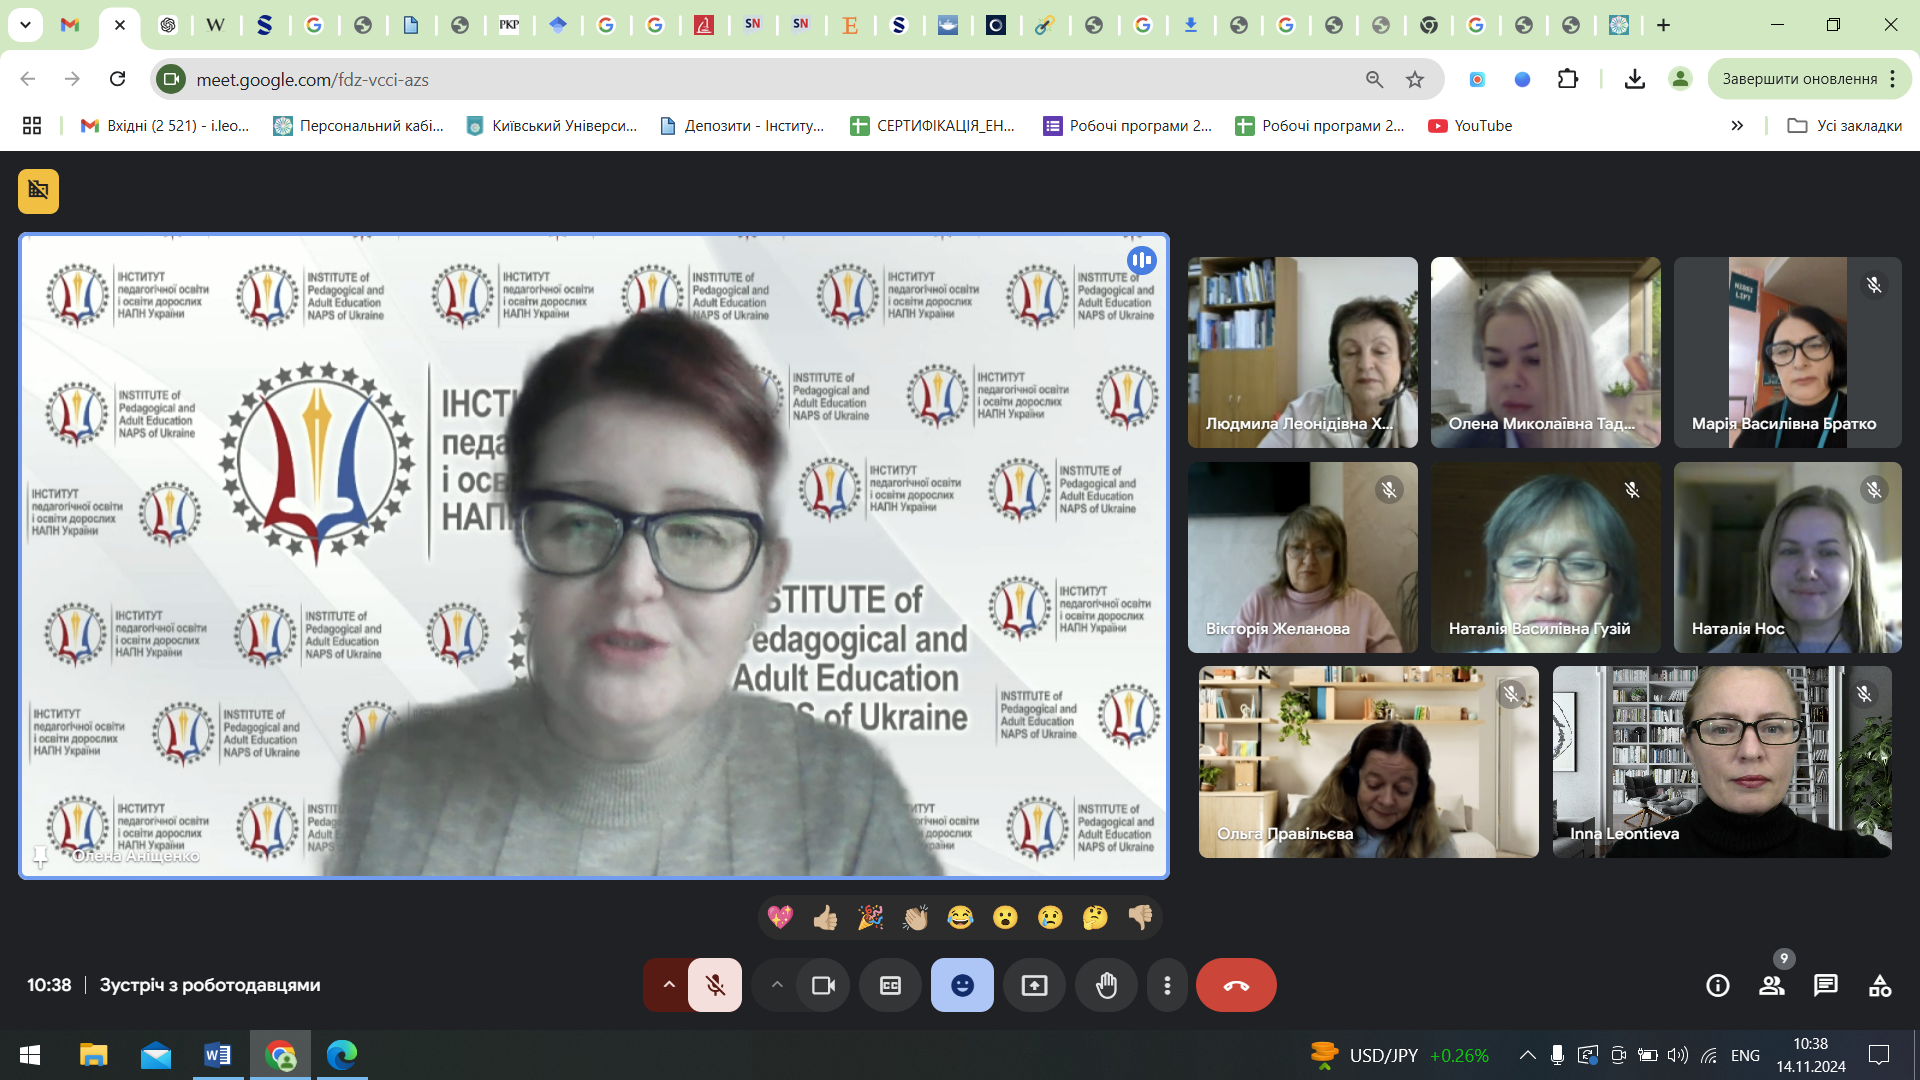Open the three-dot more options menu
1920x1080 pixels.
point(1167,985)
